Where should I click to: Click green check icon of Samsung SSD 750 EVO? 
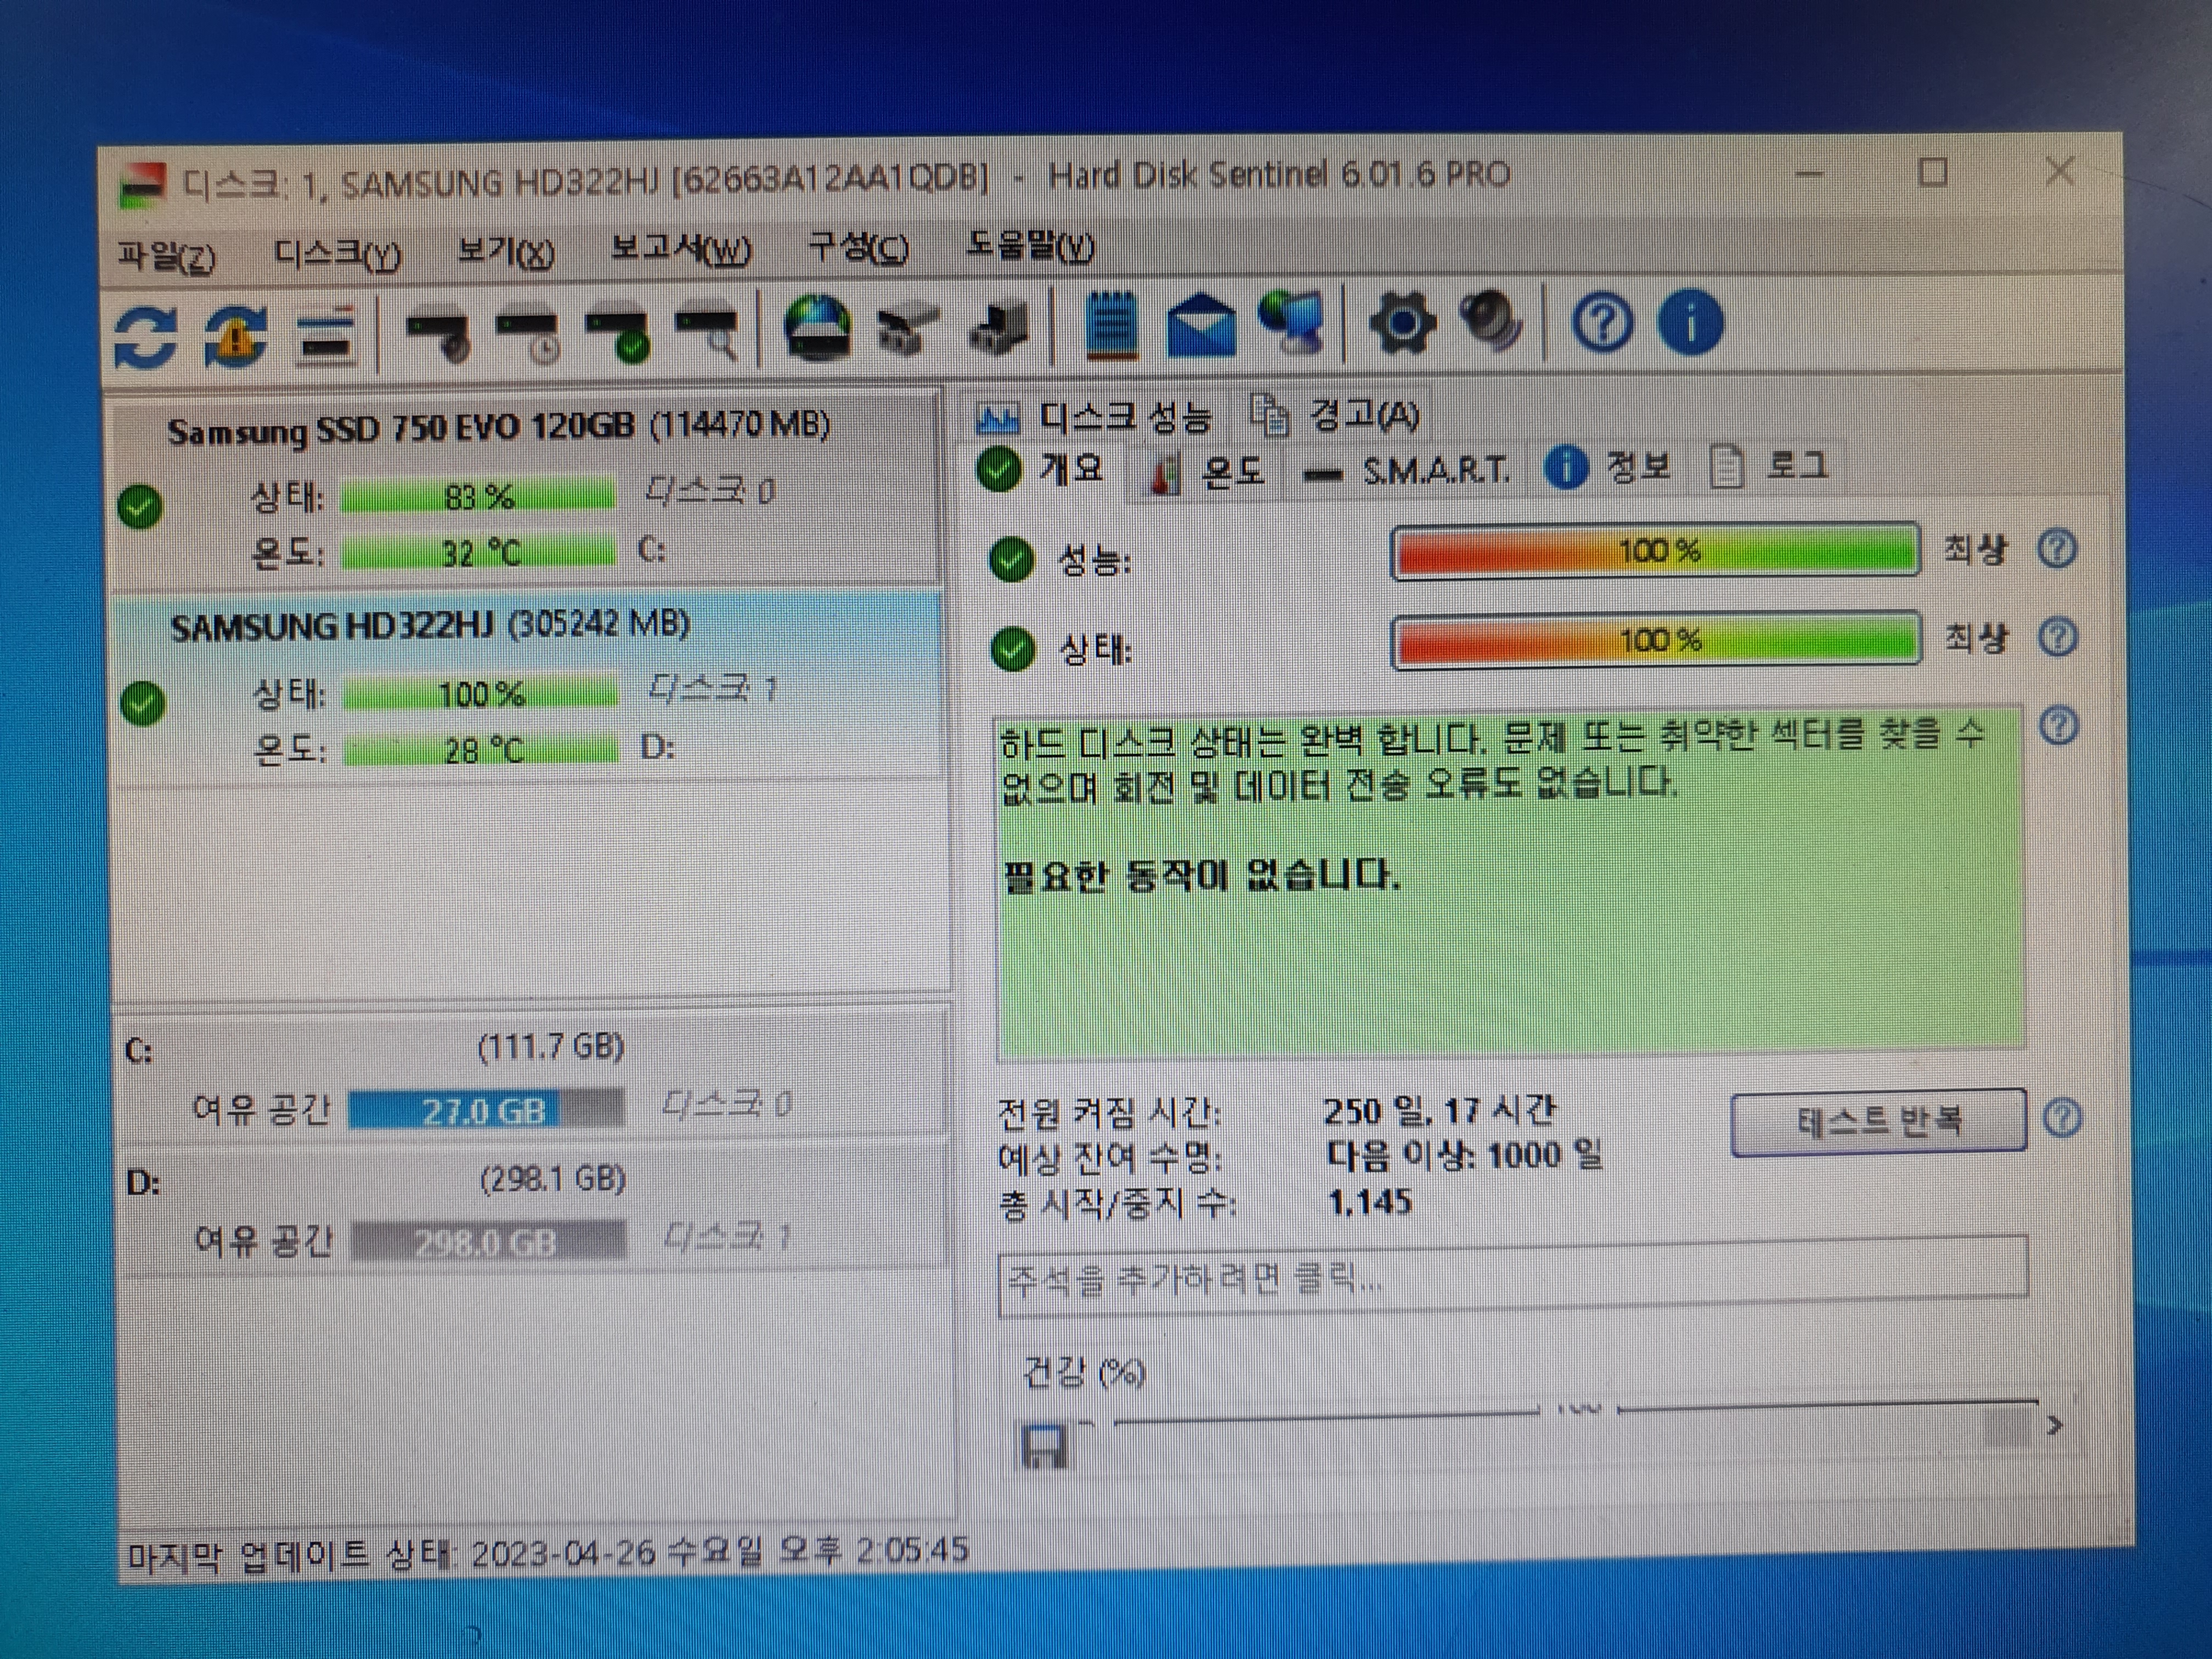[140, 506]
